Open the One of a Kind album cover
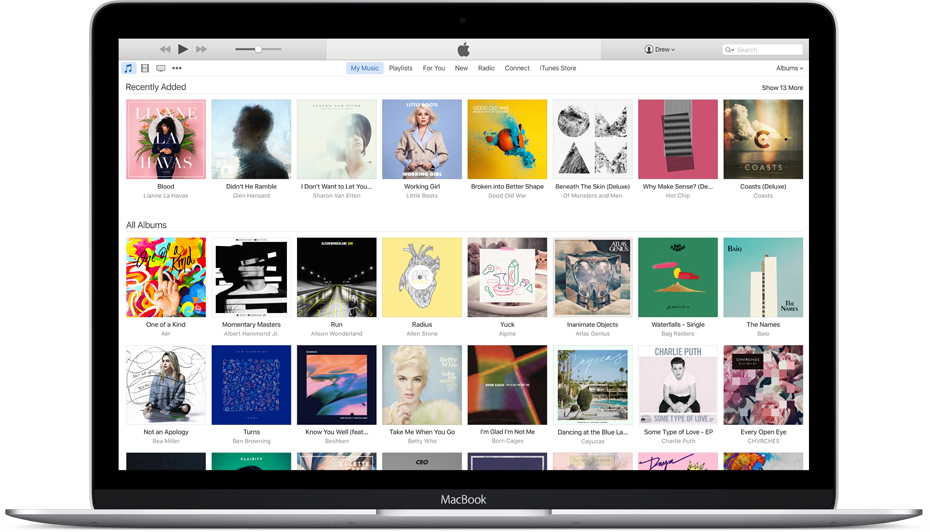The width and height of the screenshot is (930, 532). [166, 278]
